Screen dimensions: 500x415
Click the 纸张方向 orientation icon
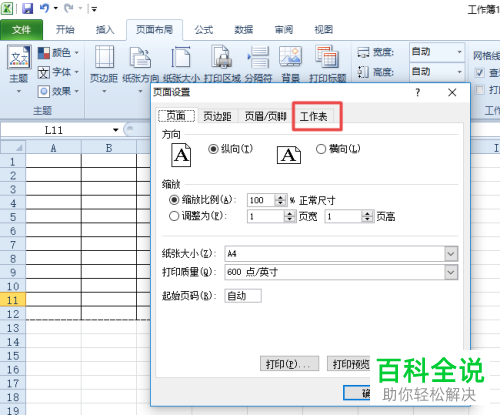click(x=140, y=57)
